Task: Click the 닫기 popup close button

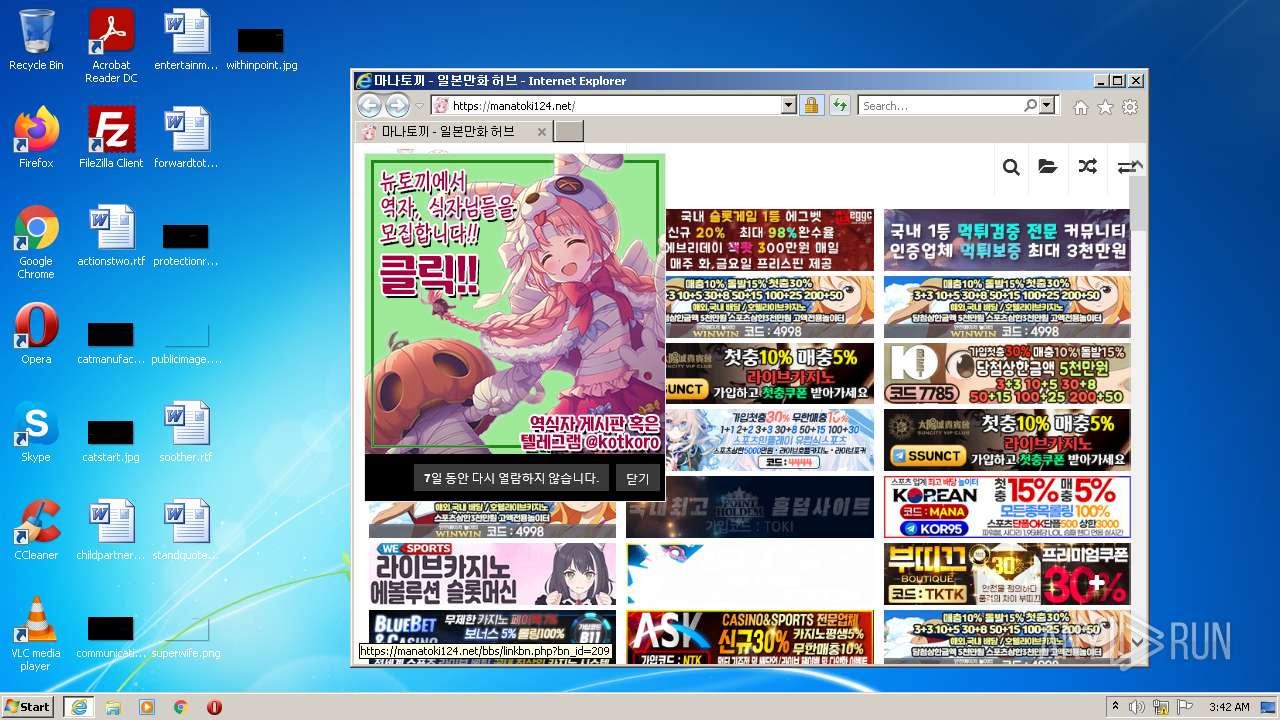Action: point(637,478)
